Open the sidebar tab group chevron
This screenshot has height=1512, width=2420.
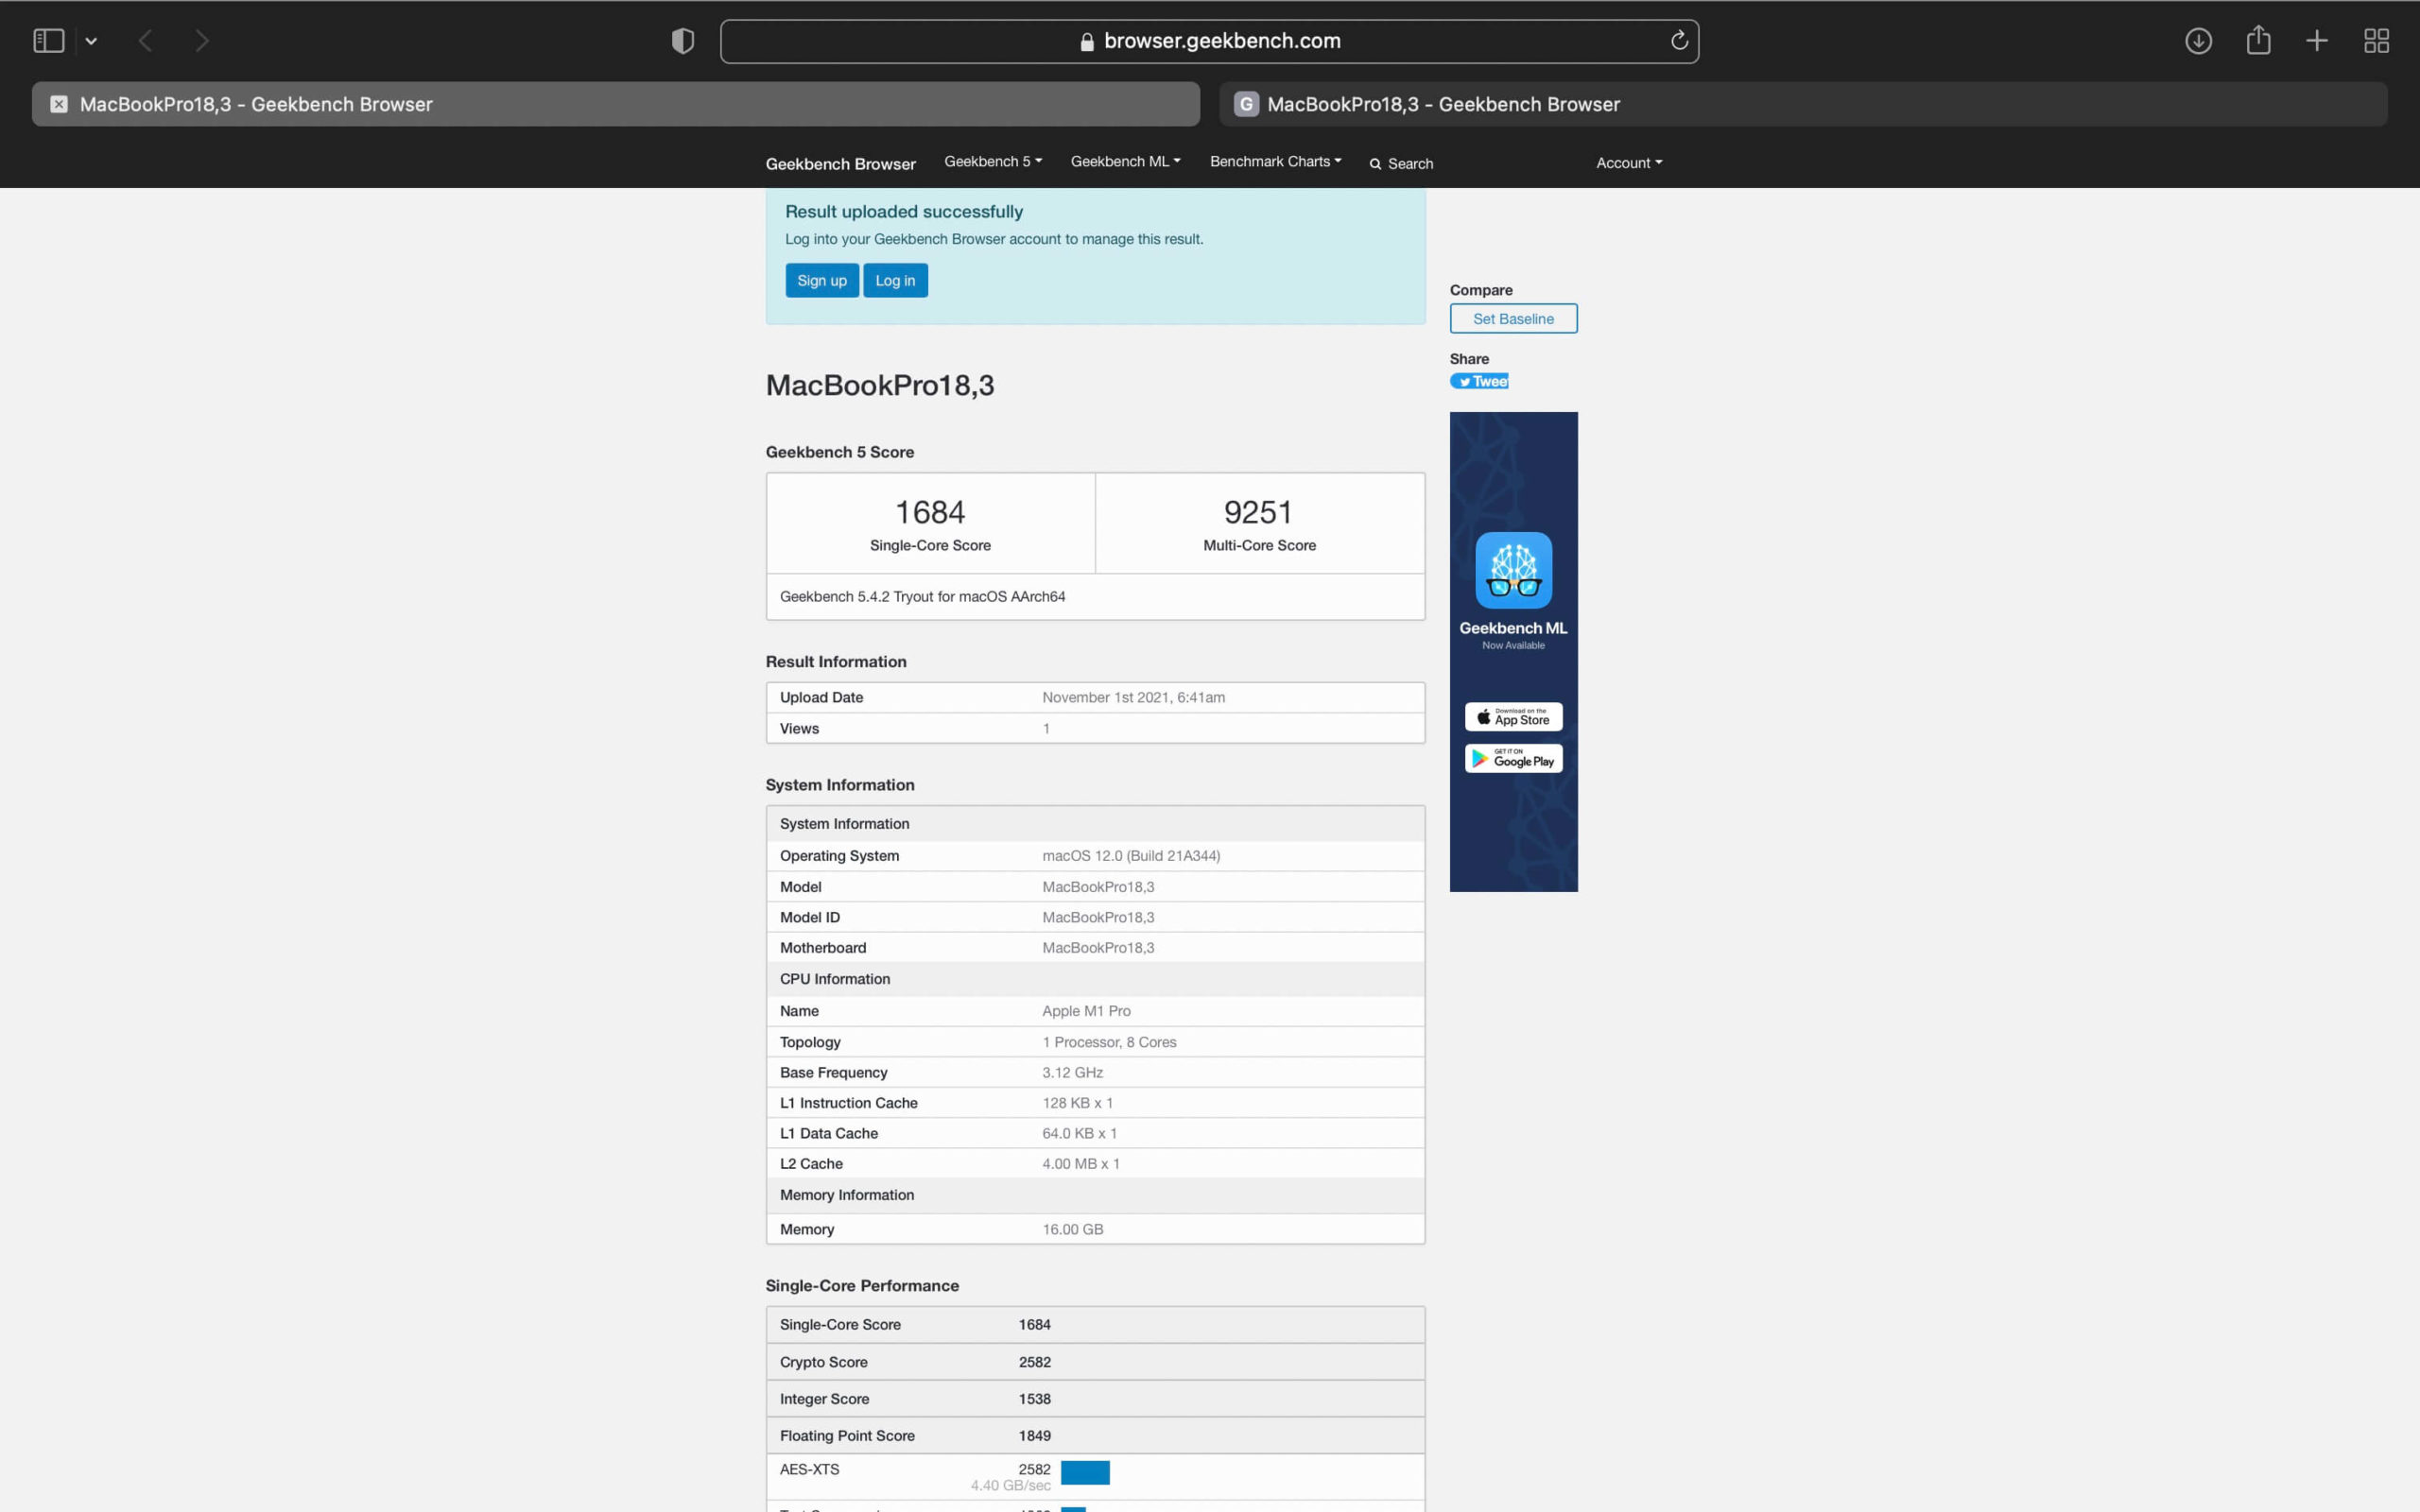pos(91,41)
